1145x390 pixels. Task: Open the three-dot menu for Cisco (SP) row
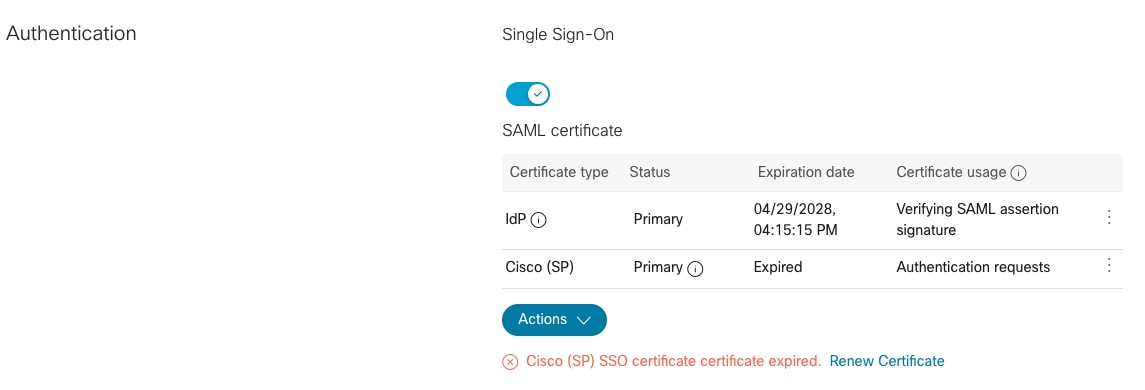click(1108, 265)
